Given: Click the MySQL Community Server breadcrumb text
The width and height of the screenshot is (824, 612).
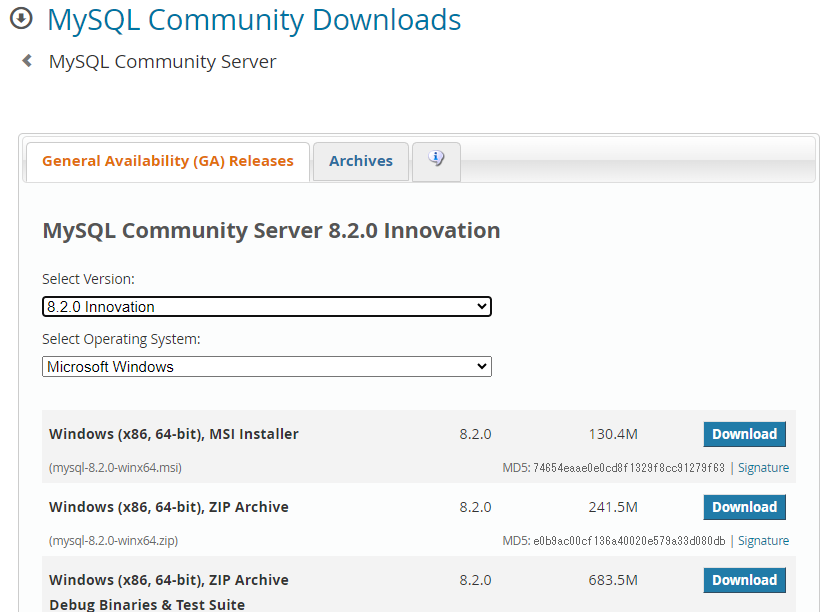Looking at the screenshot, I should click(162, 61).
